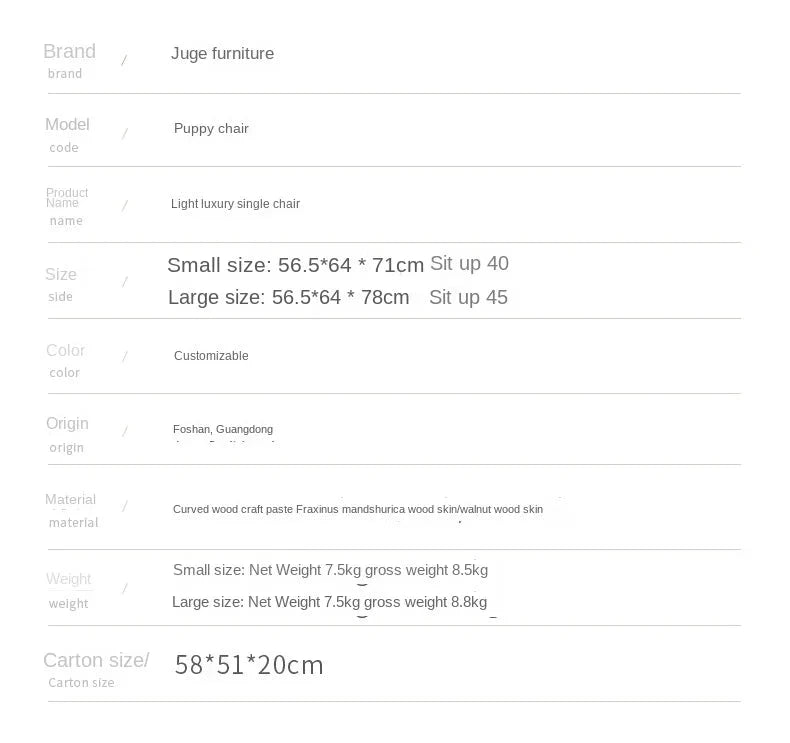The height and width of the screenshot is (743, 790).
Task: Select the Customizable color value
Action: pyautogui.click(x=211, y=356)
